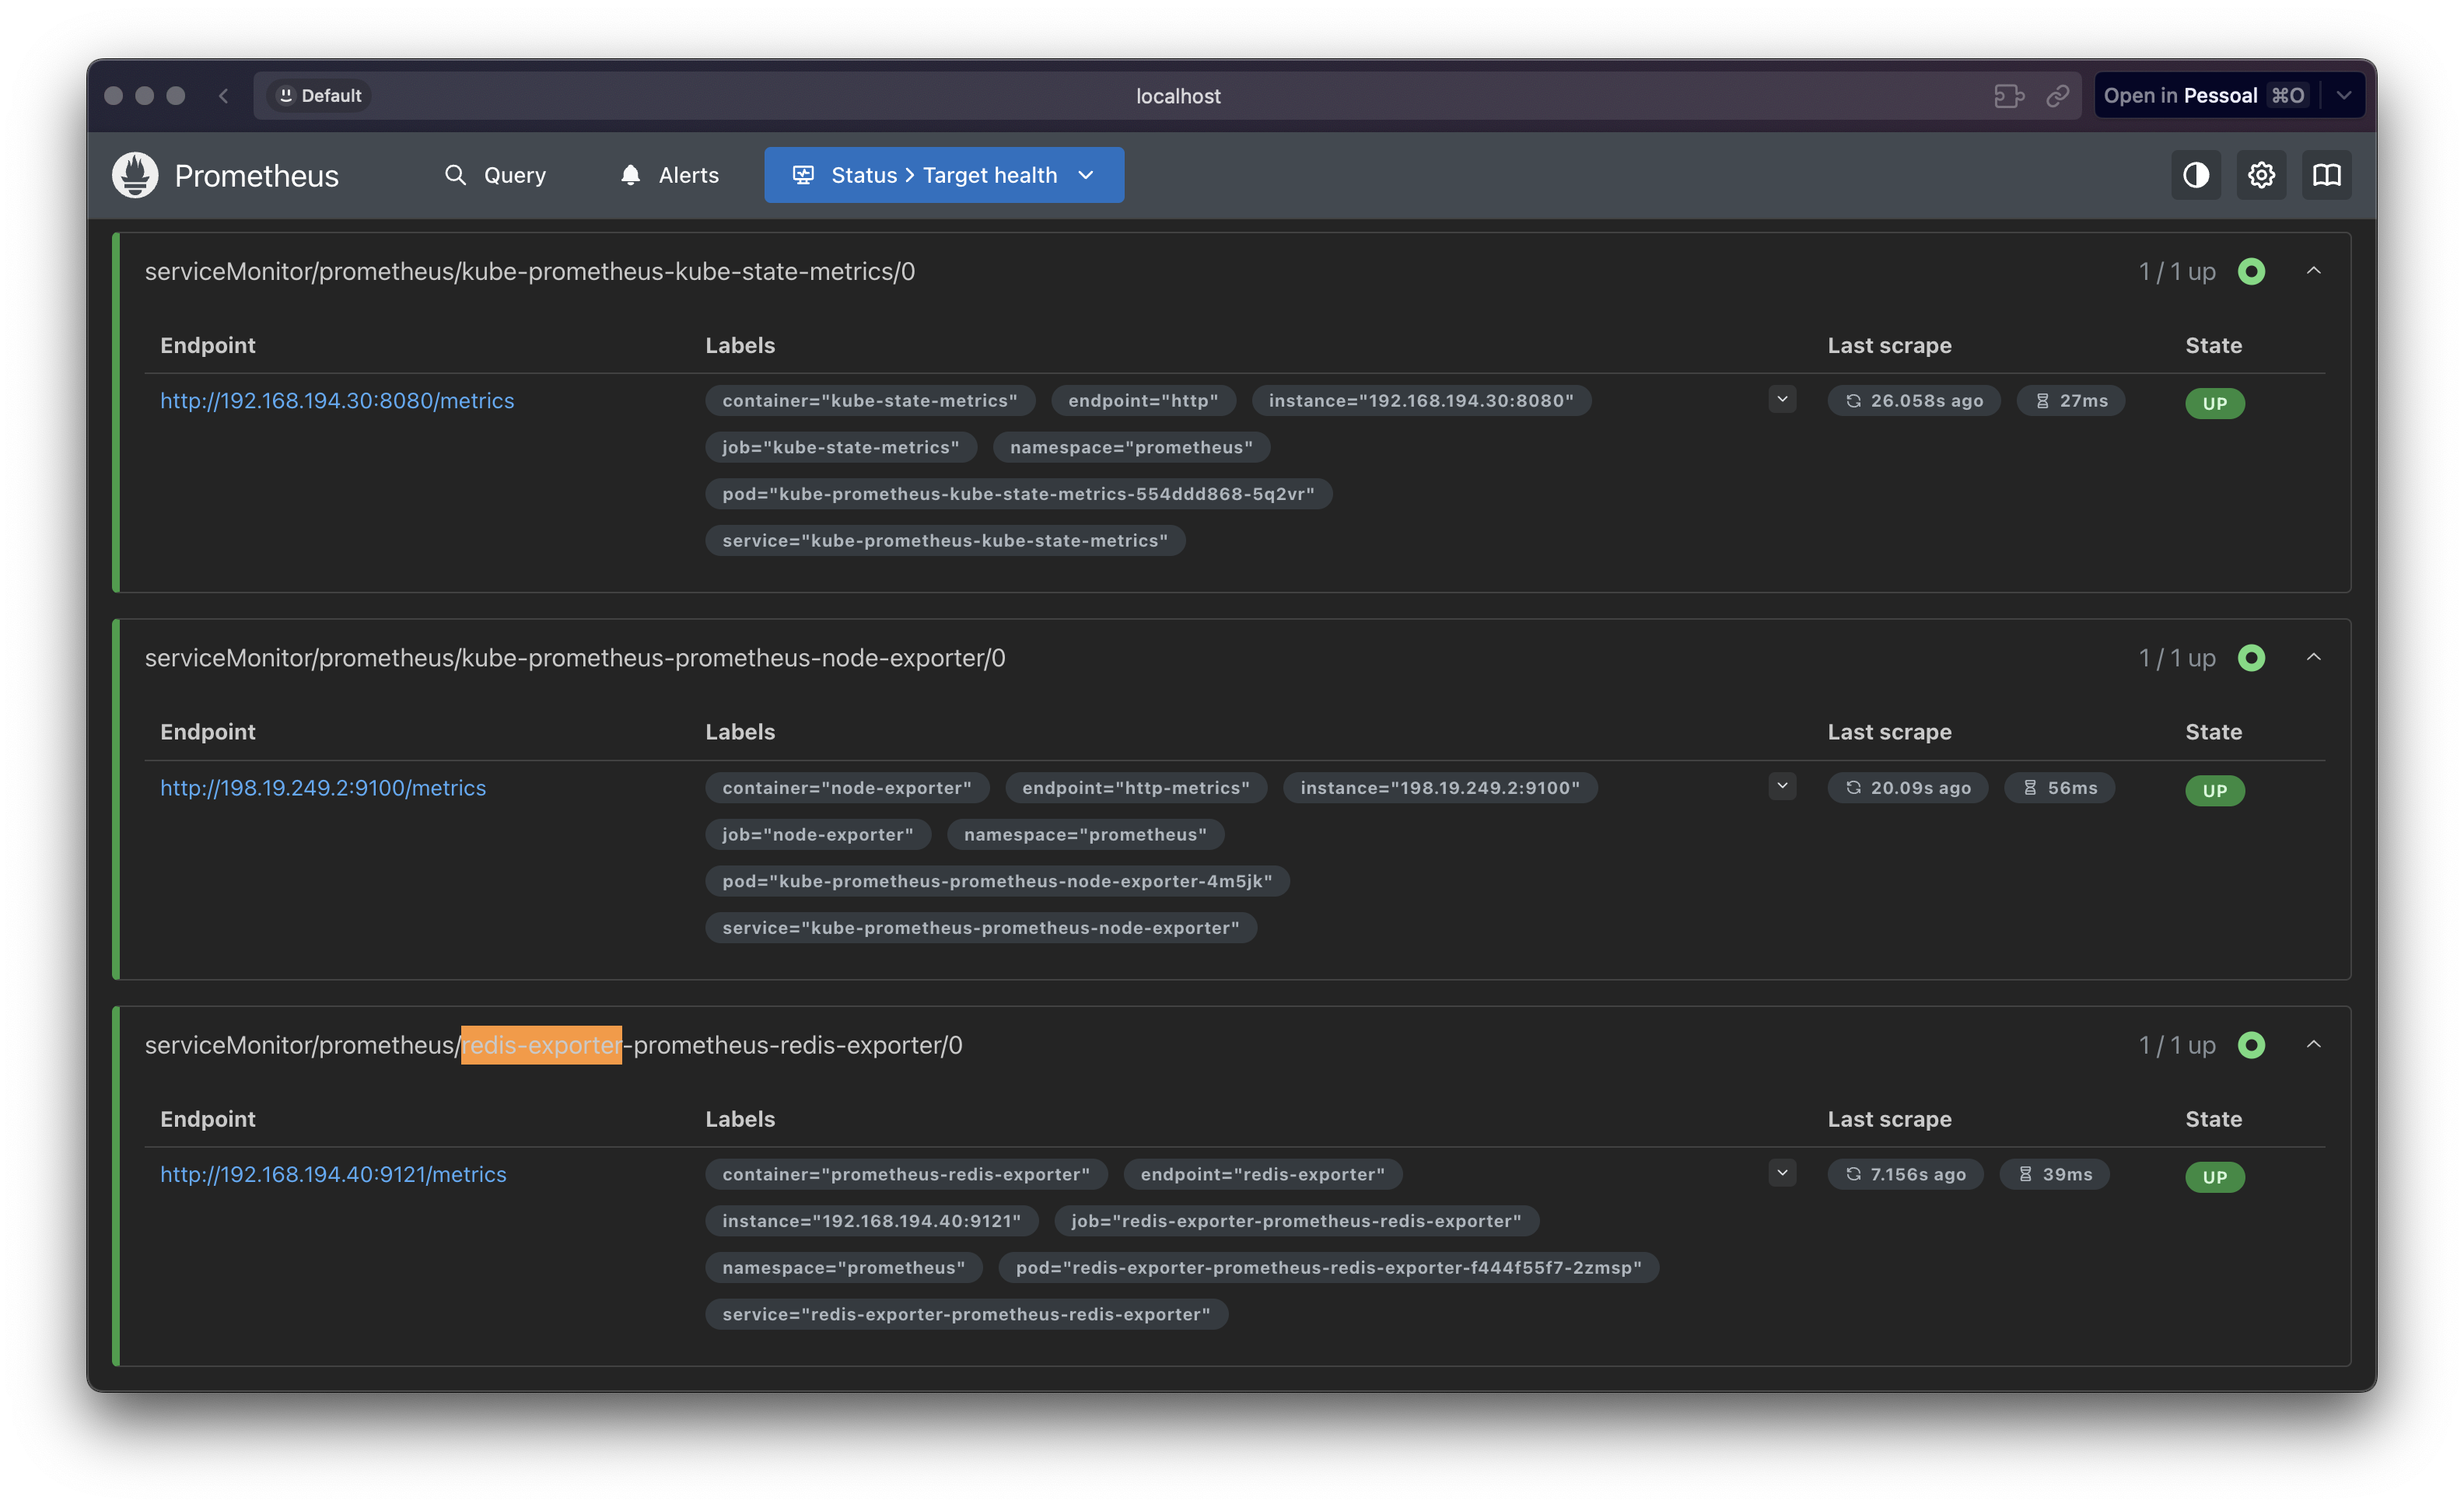Collapse the redis-exporter scrape pool

pos(2314,1044)
